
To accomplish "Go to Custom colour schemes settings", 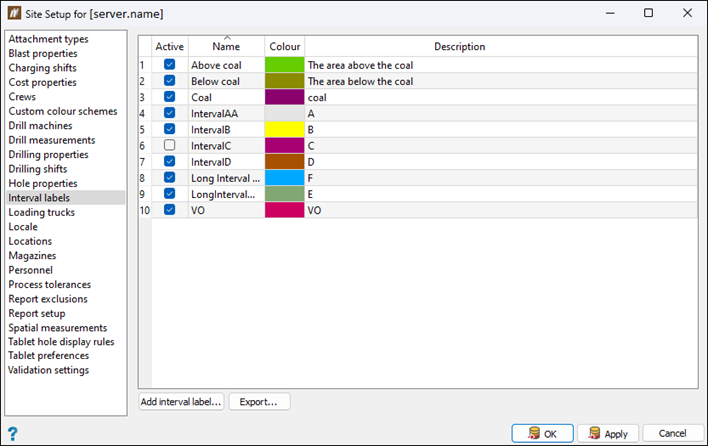I will coord(63,111).
